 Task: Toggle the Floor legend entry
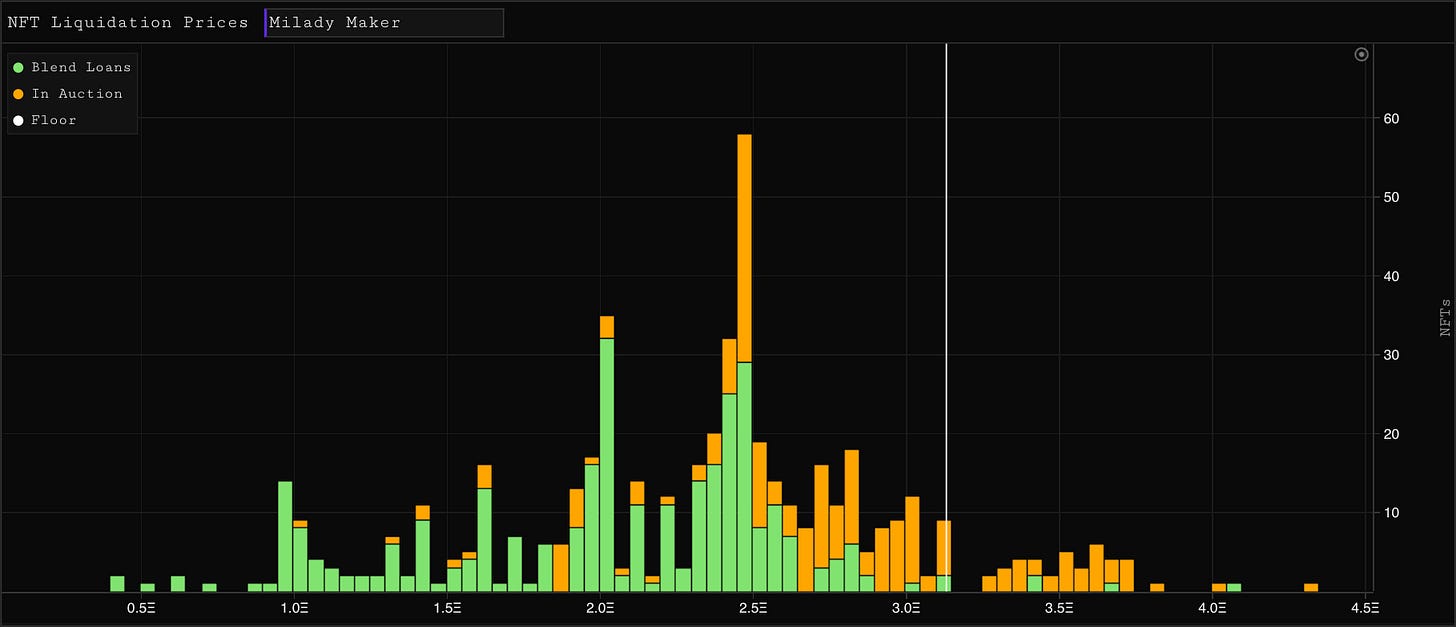pyautogui.click(x=44, y=120)
